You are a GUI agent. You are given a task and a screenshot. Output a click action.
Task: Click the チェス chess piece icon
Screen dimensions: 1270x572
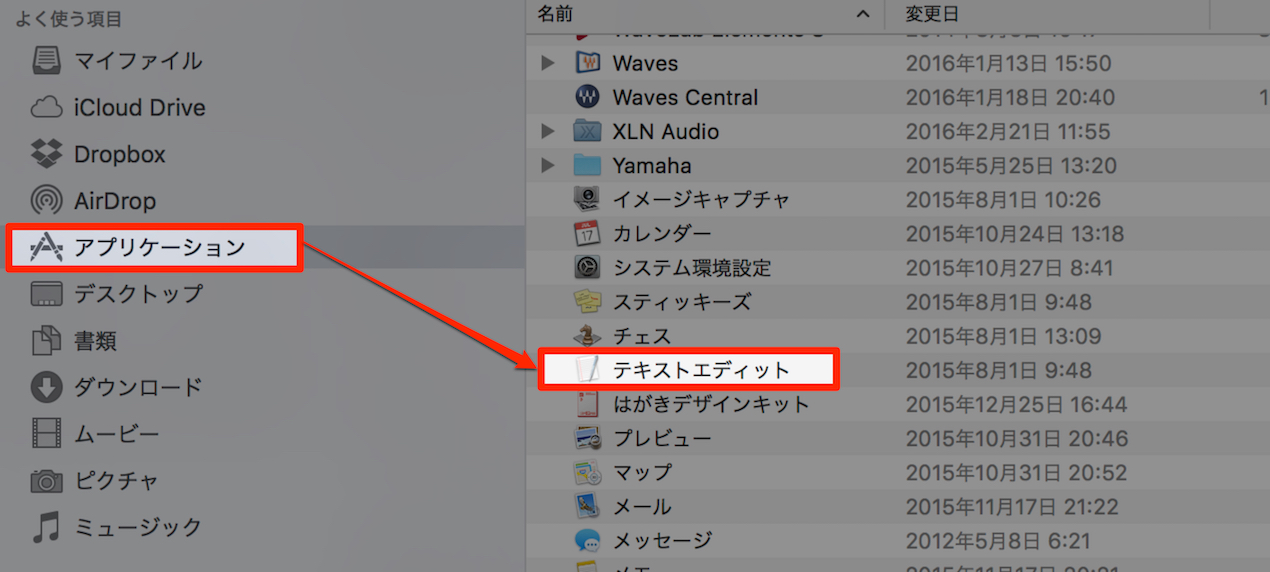(x=587, y=336)
